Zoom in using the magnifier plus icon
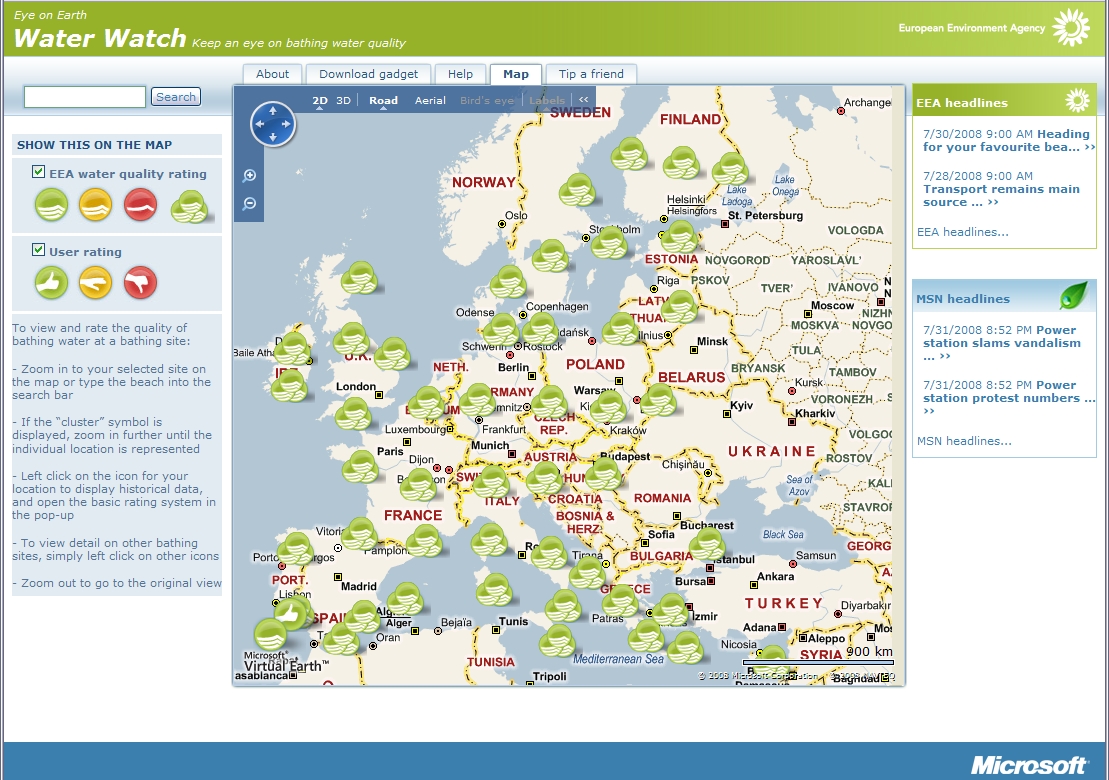1109x780 pixels. [x=249, y=175]
